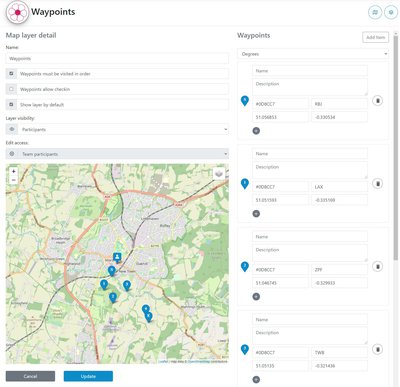400x387 pixels.
Task: Select map marker number 3
Action: [127, 285]
